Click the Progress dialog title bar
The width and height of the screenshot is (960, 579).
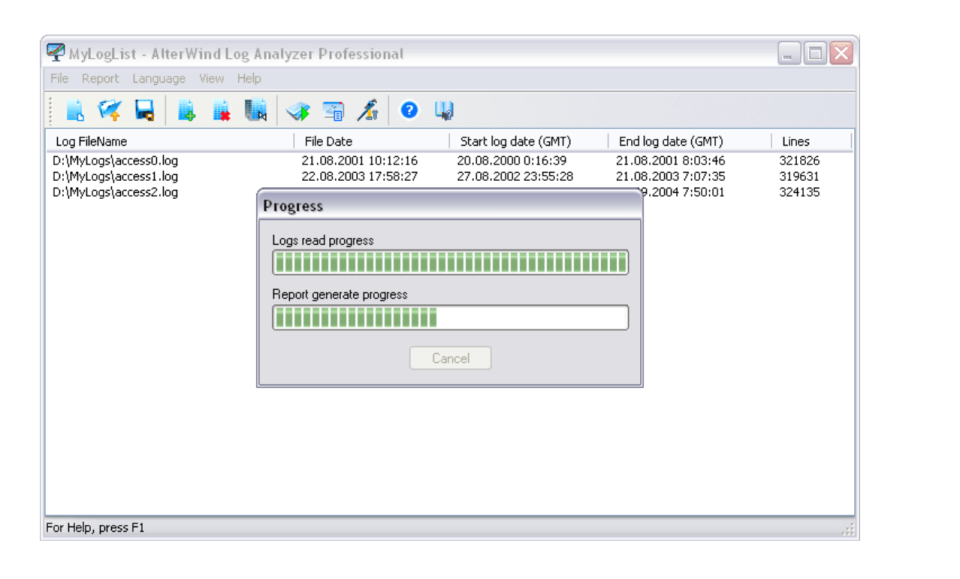(x=450, y=206)
